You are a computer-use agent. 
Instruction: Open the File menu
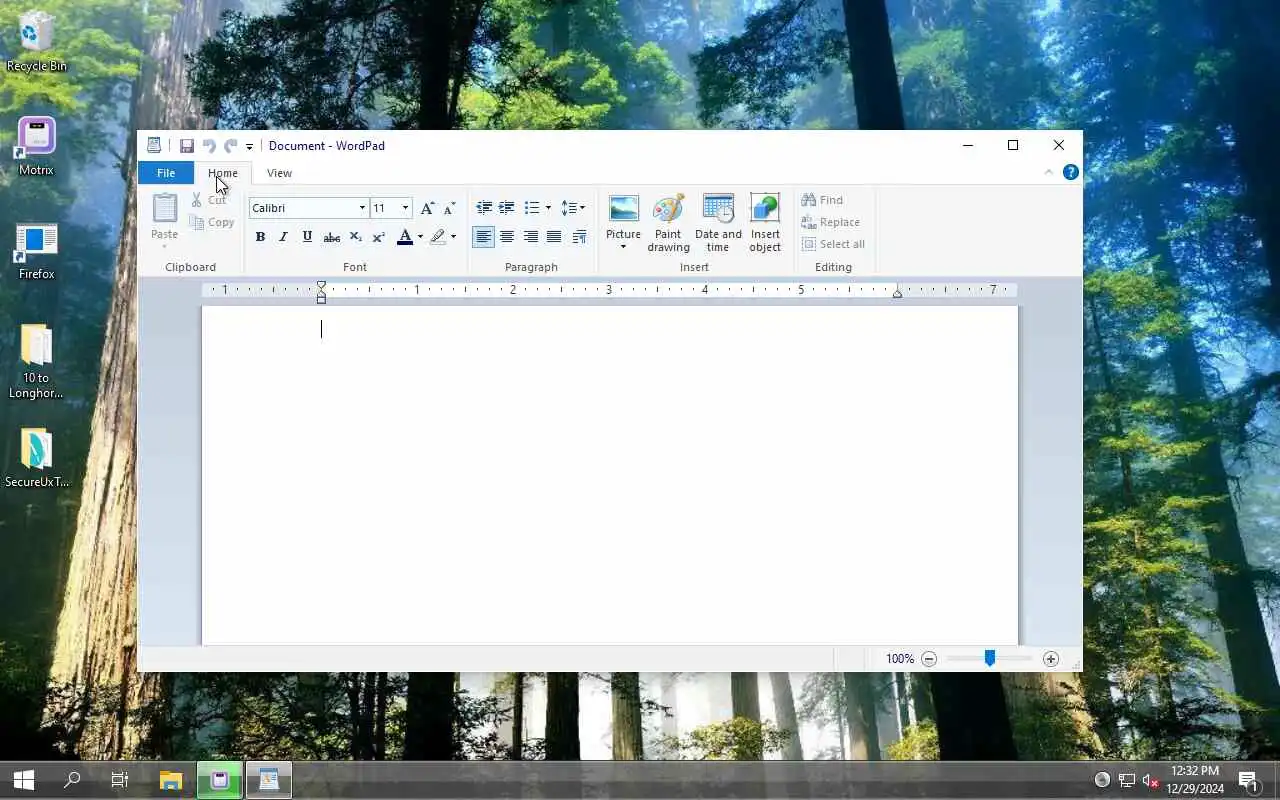tap(166, 173)
